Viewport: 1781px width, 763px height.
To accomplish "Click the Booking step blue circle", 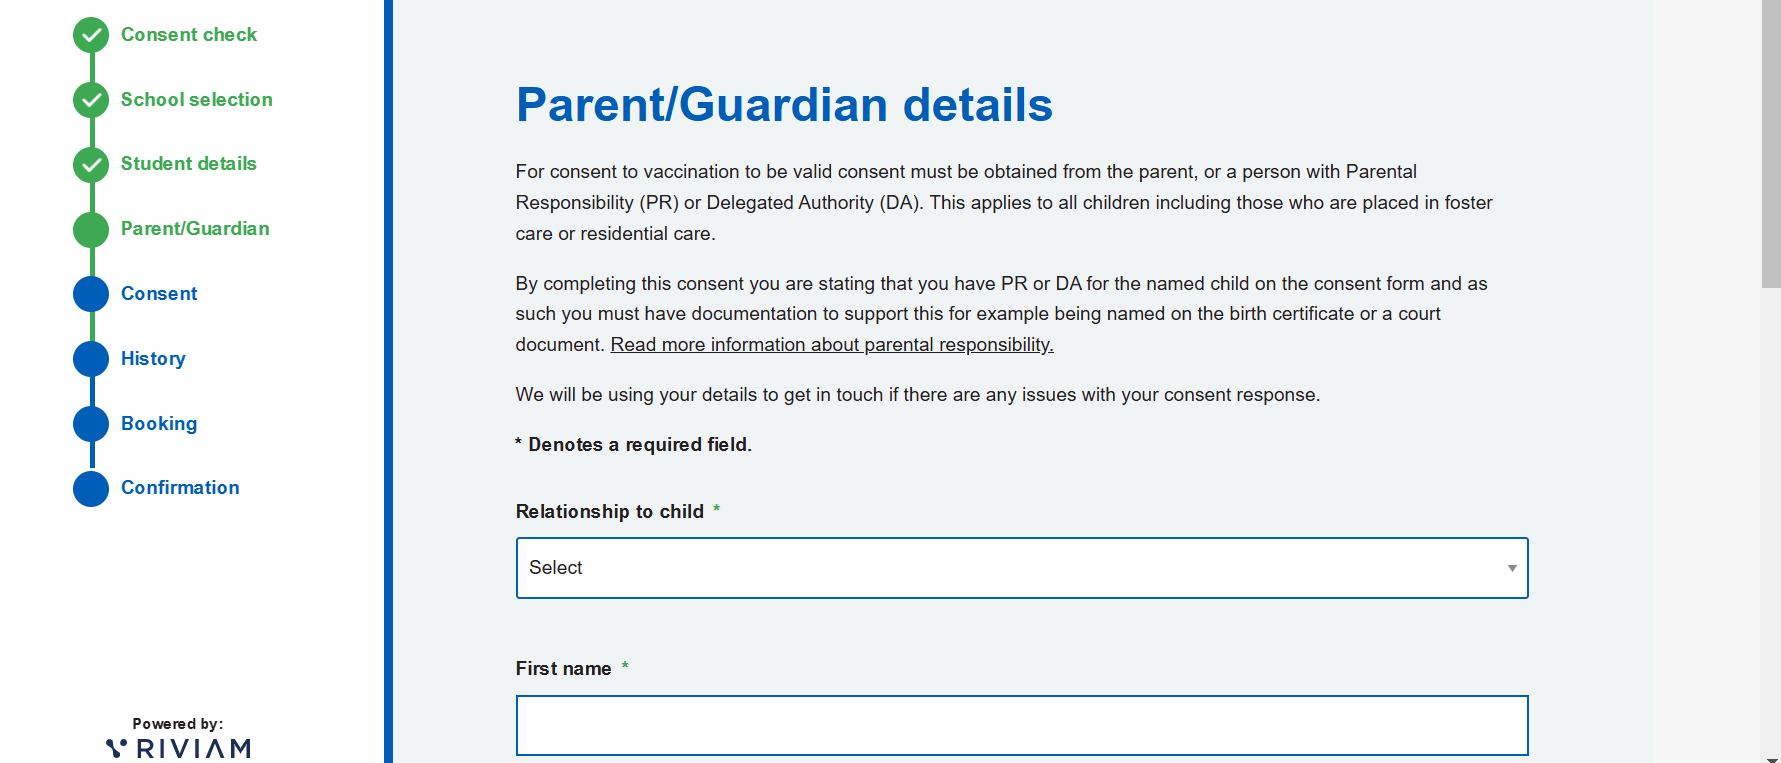I will 91,424.
